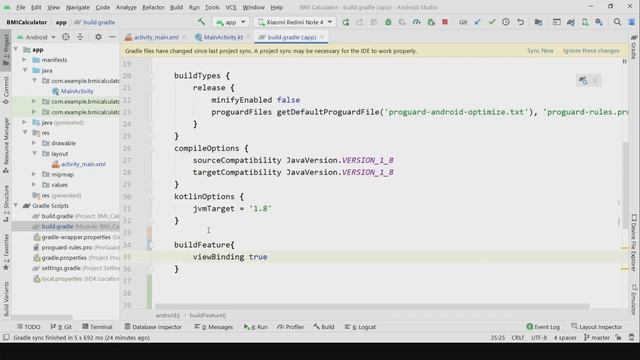Open the Profiler tool window at bottom

tap(290, 327)
